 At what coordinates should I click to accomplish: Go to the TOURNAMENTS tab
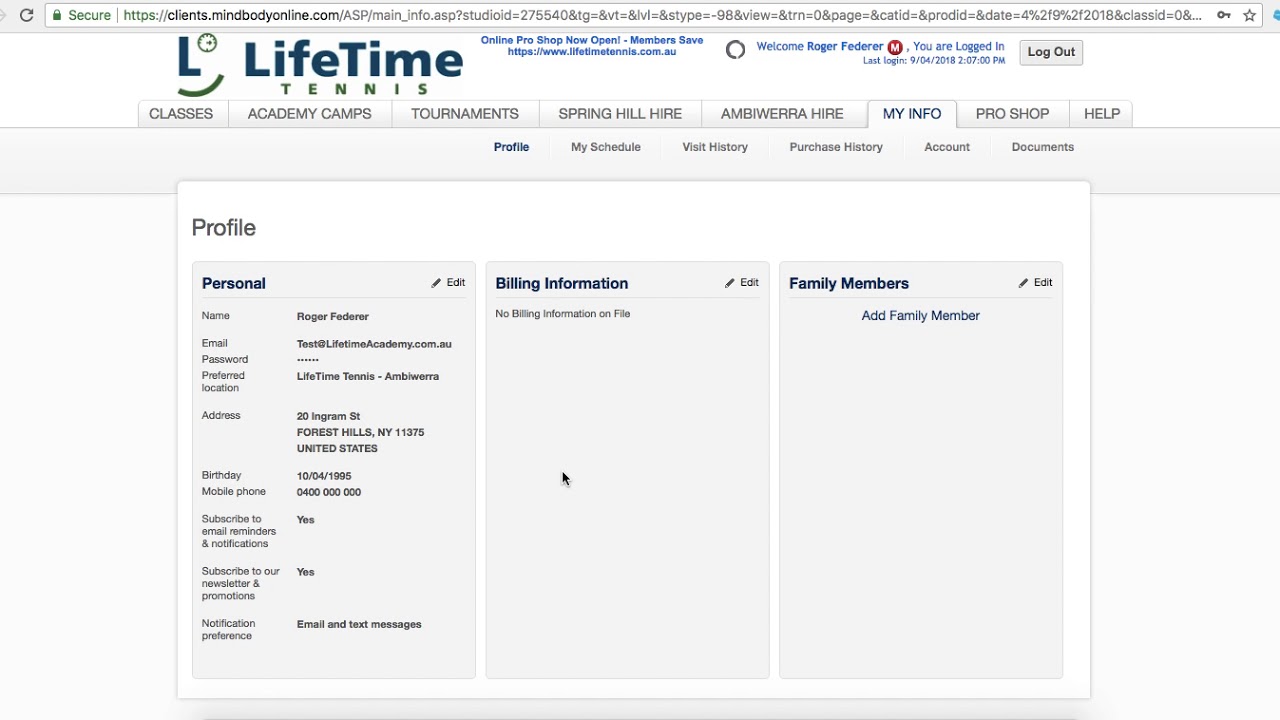point(465,114)
